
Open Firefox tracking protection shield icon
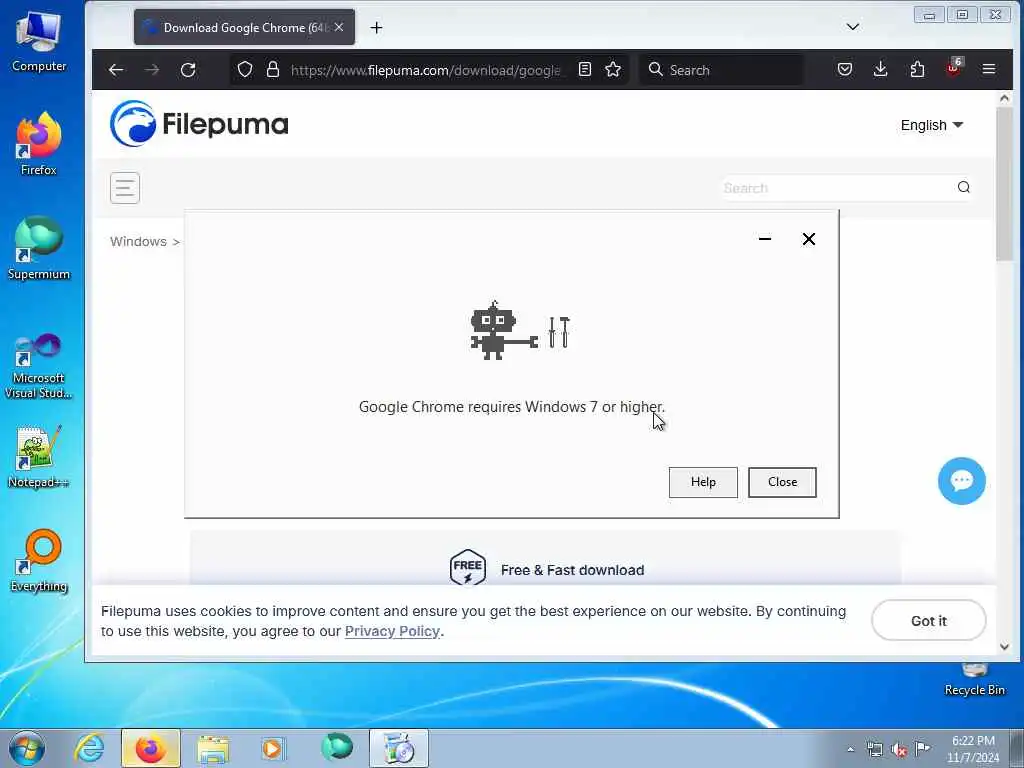(x=245, y=69)
